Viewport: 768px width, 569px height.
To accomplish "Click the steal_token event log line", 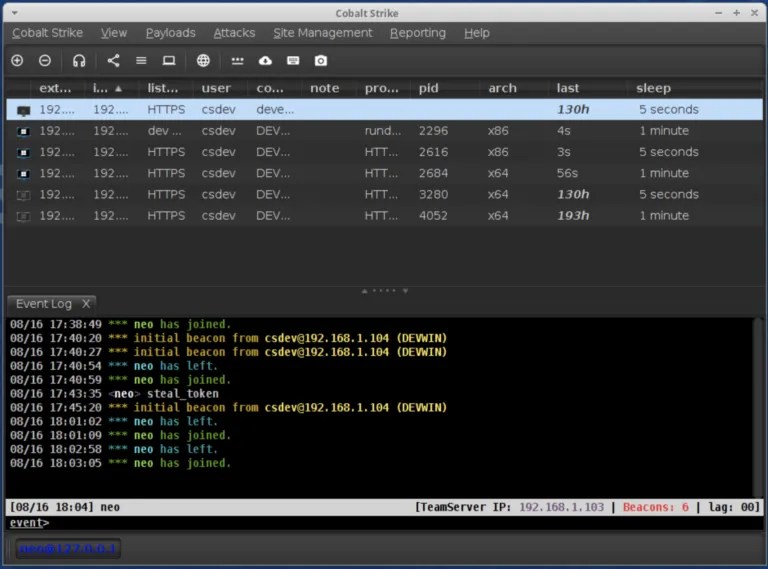I will 114,394.
